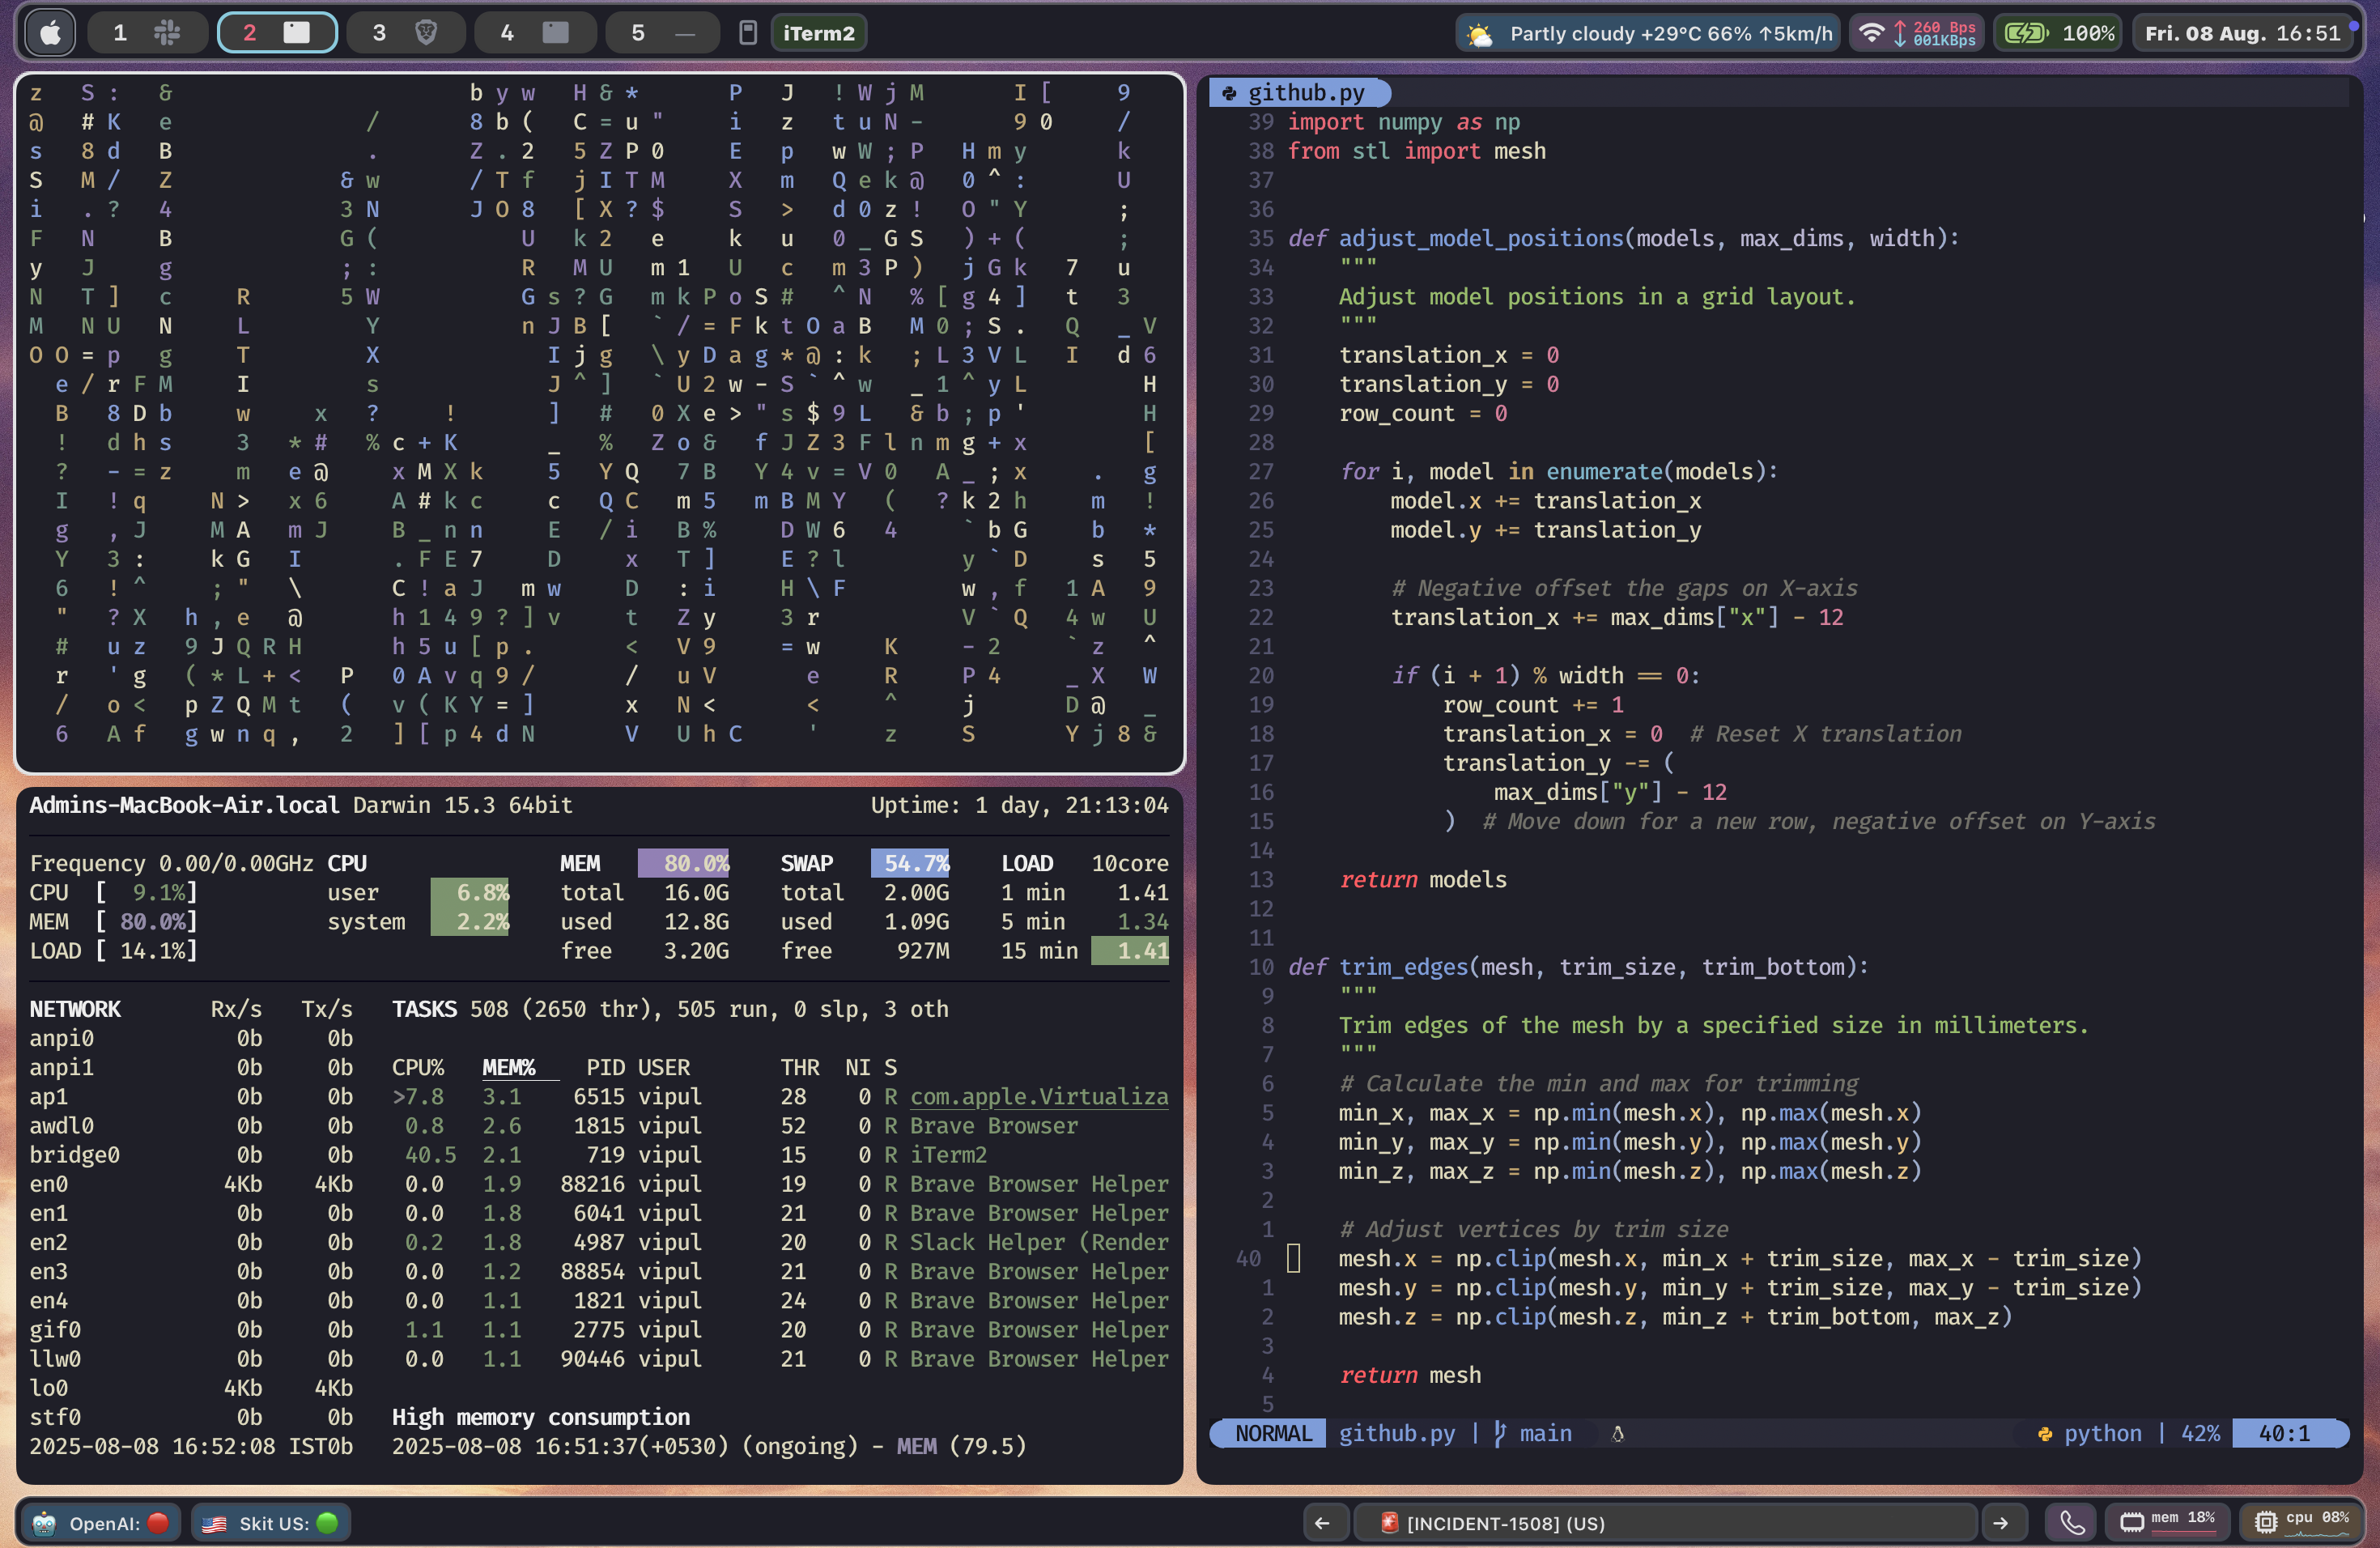Click the right arrow after INCIDENT-1508
The image size is (2380, 1548).
point(2002,1522)
